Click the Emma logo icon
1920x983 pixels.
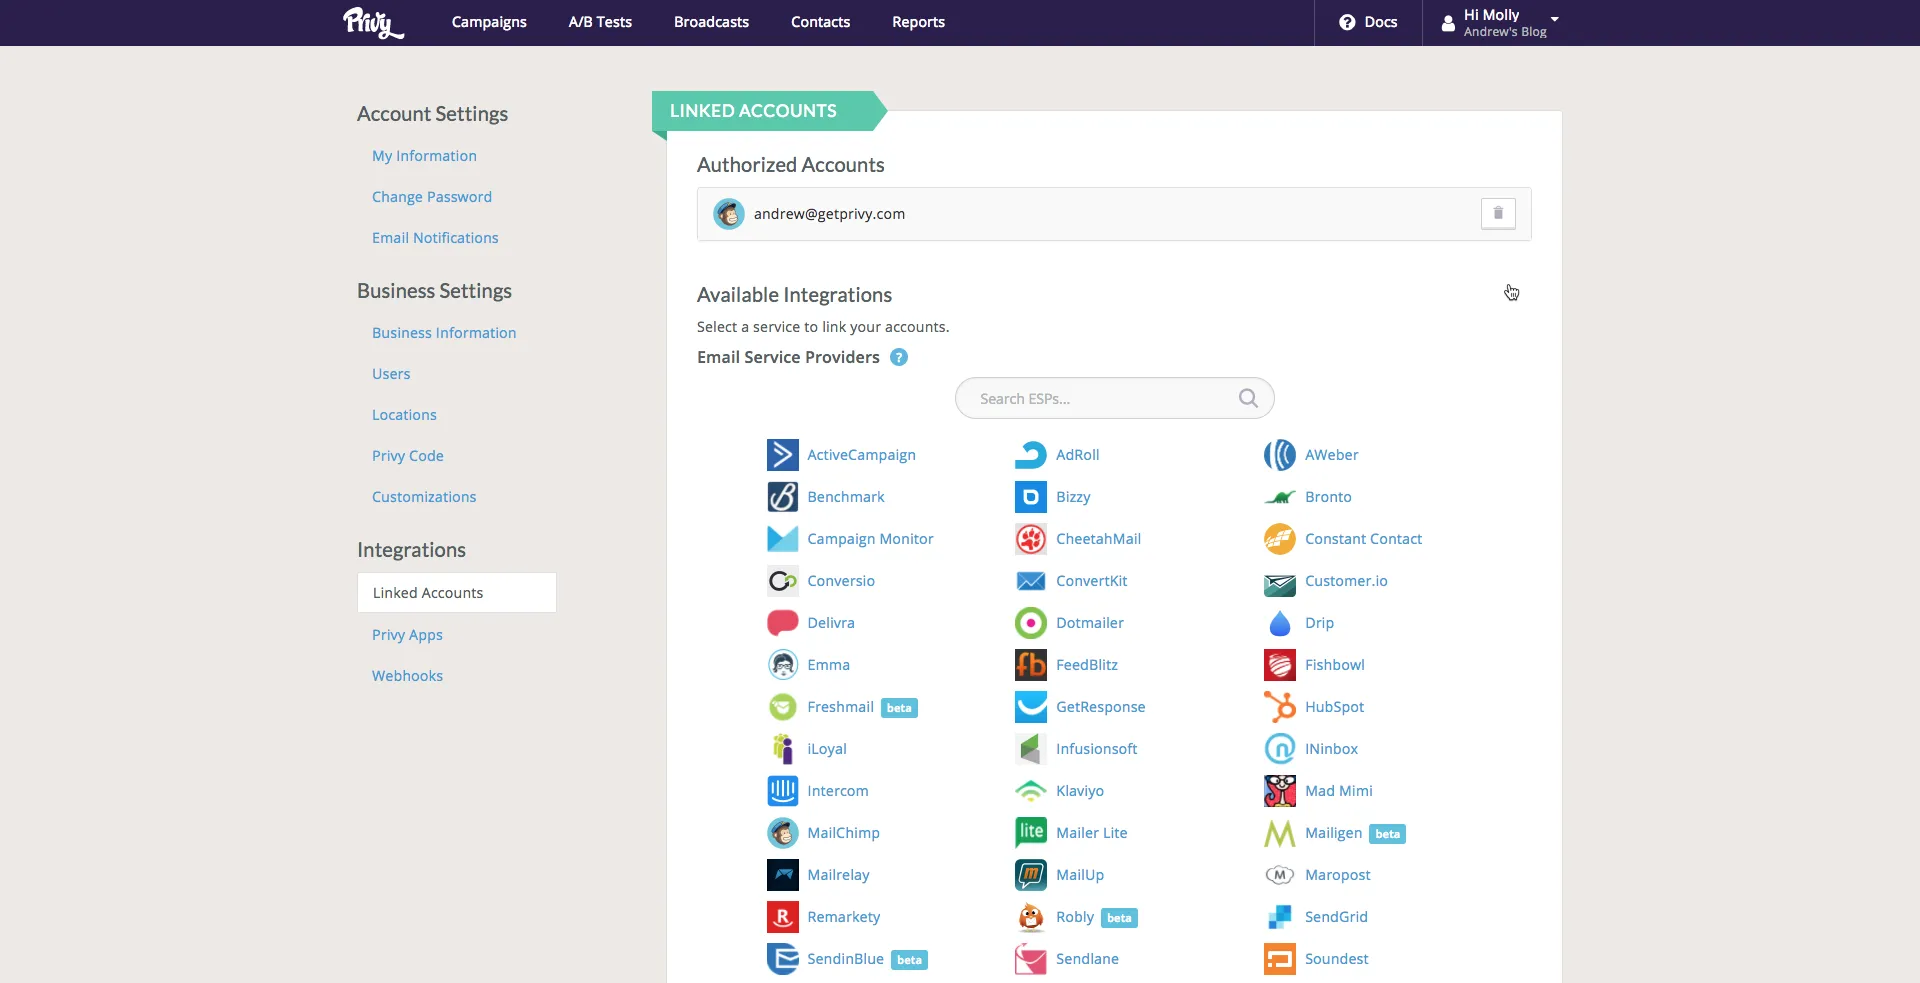tap(782, 665)
